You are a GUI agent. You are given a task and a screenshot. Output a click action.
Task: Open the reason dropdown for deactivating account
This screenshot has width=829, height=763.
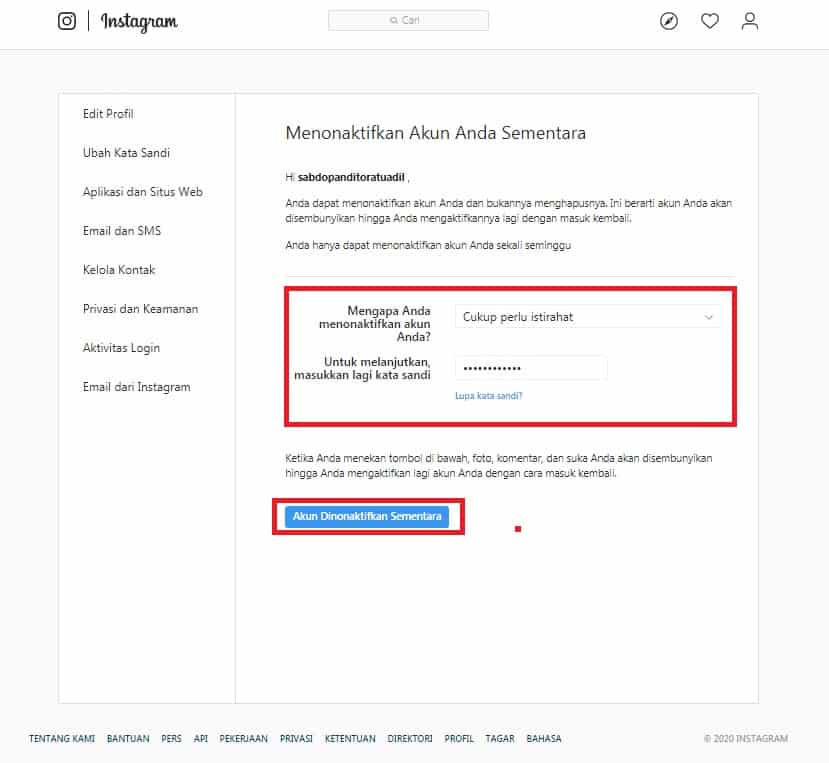pos(587,316)
